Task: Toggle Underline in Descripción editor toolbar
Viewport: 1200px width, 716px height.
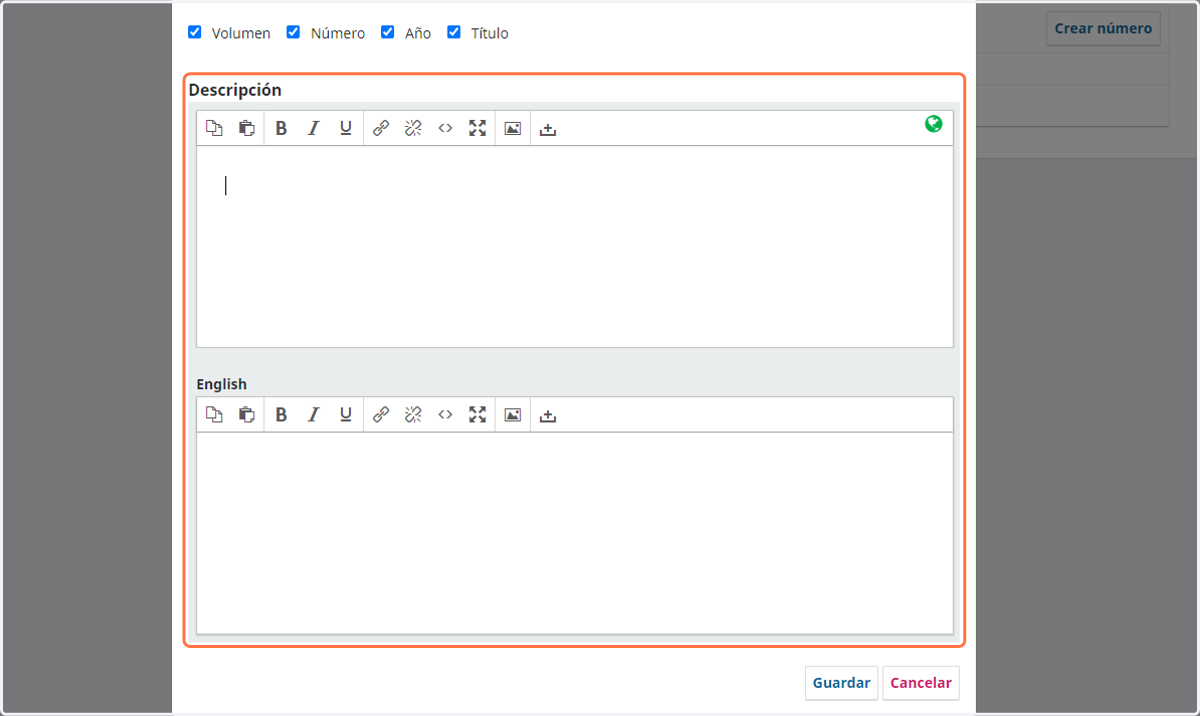Action: tap(346, 128)
